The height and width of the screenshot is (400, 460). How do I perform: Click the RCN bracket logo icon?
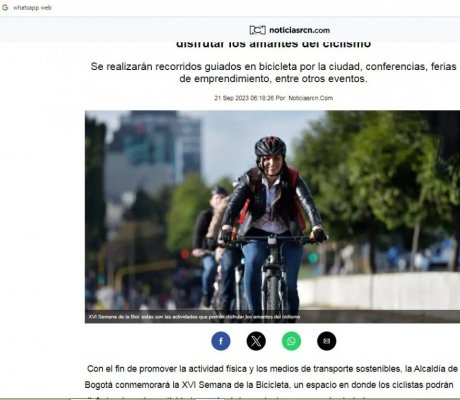pyautogui.click(x=257, y=30)
